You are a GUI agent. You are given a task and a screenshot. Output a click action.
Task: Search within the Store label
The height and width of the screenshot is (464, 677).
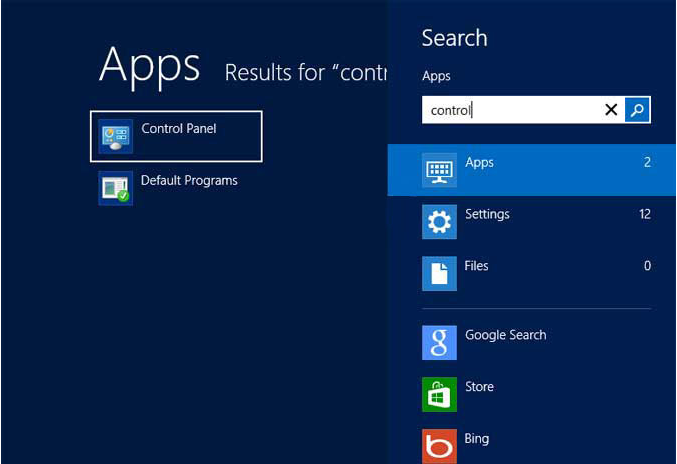[479, 387]
